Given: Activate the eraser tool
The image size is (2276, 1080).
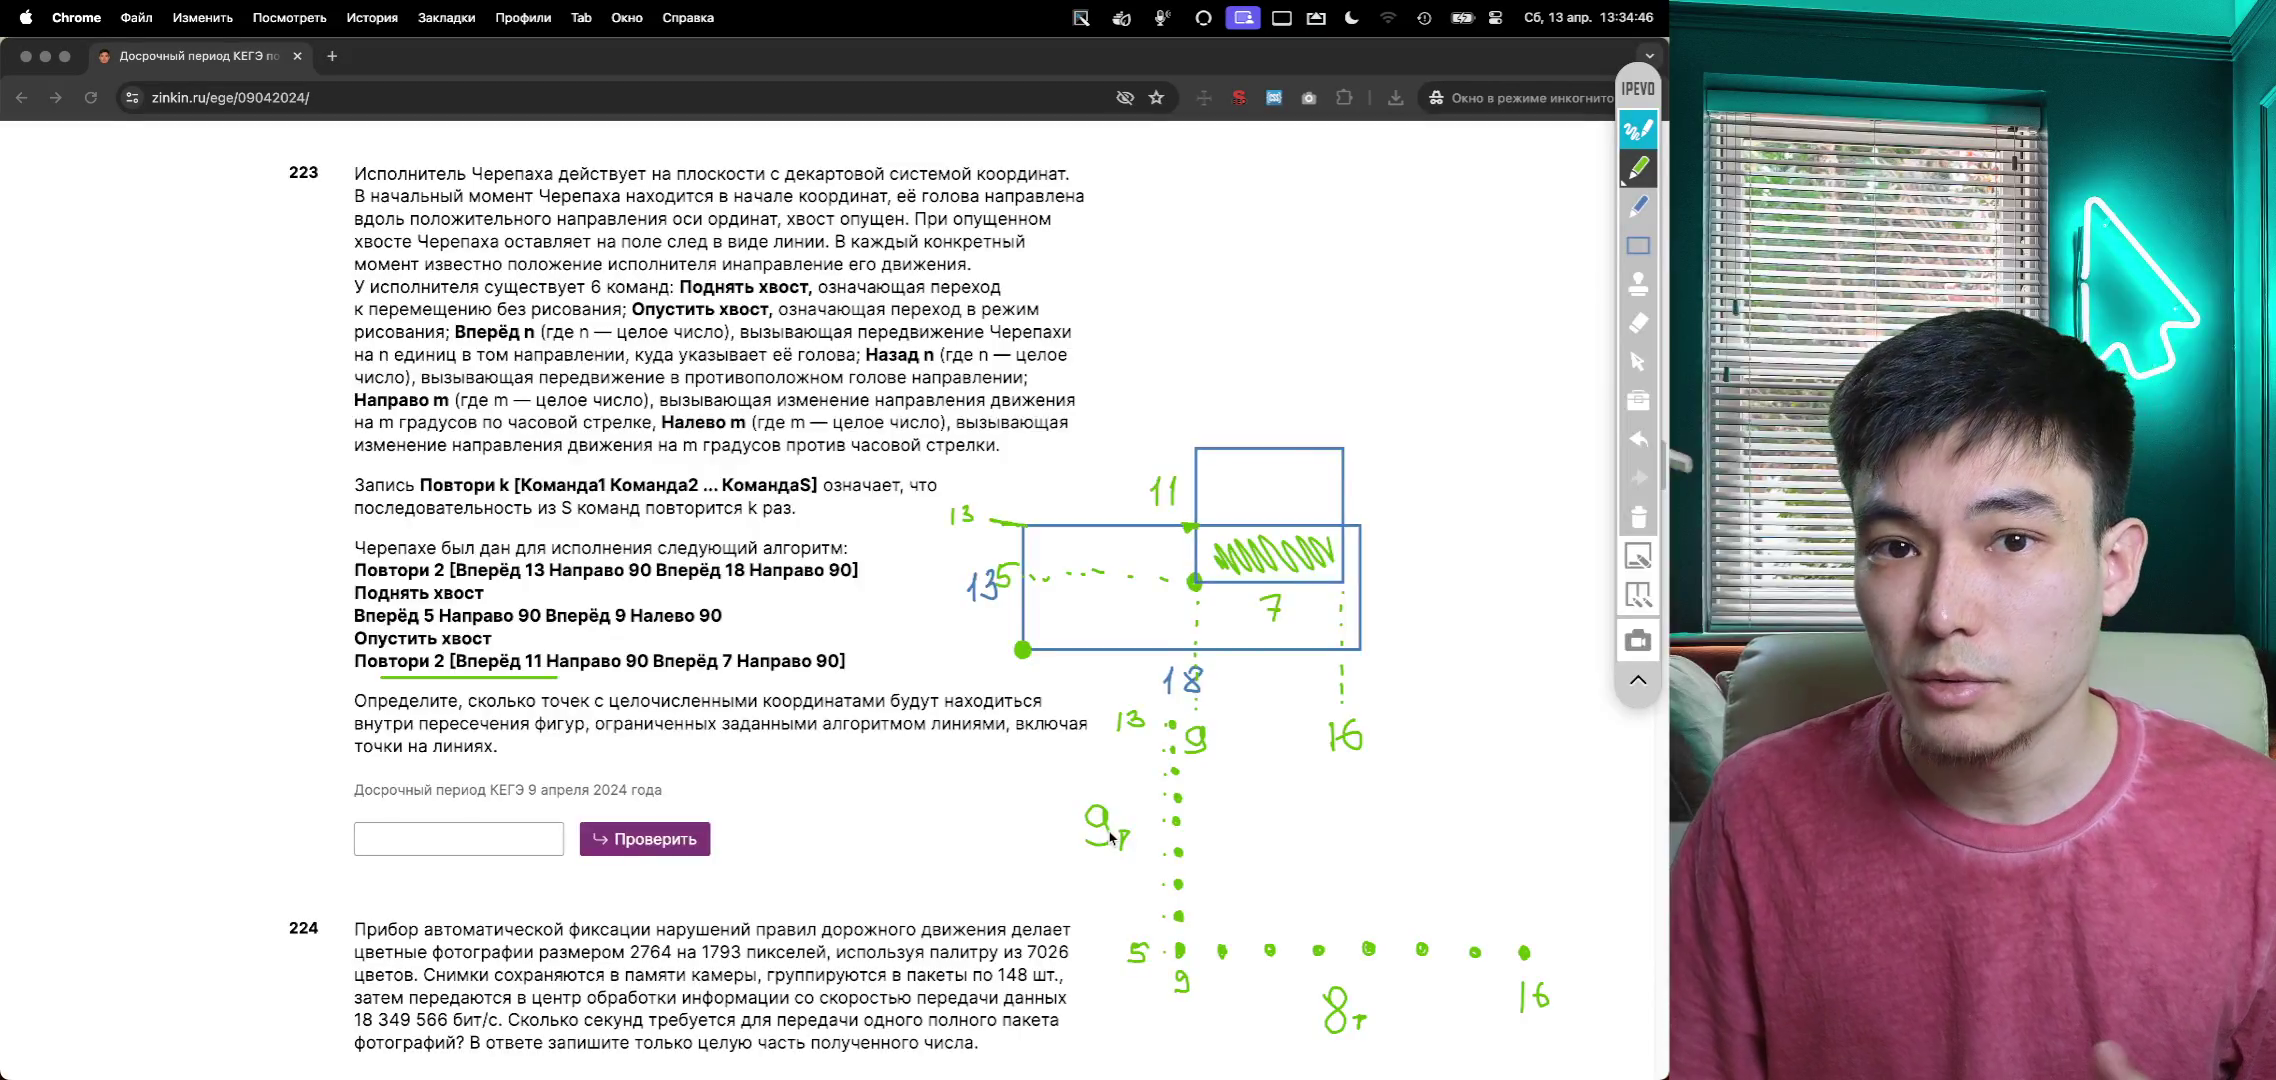Looking at the screenshot, I should 1638,323.
